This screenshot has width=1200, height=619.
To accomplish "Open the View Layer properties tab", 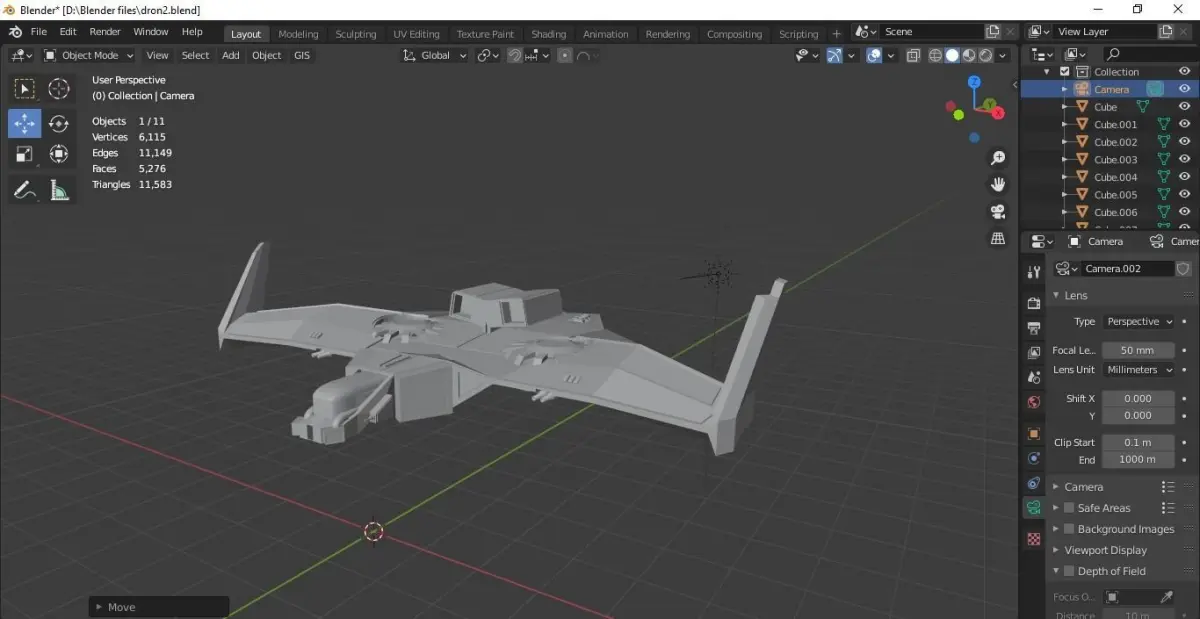I will [1034, 352].
